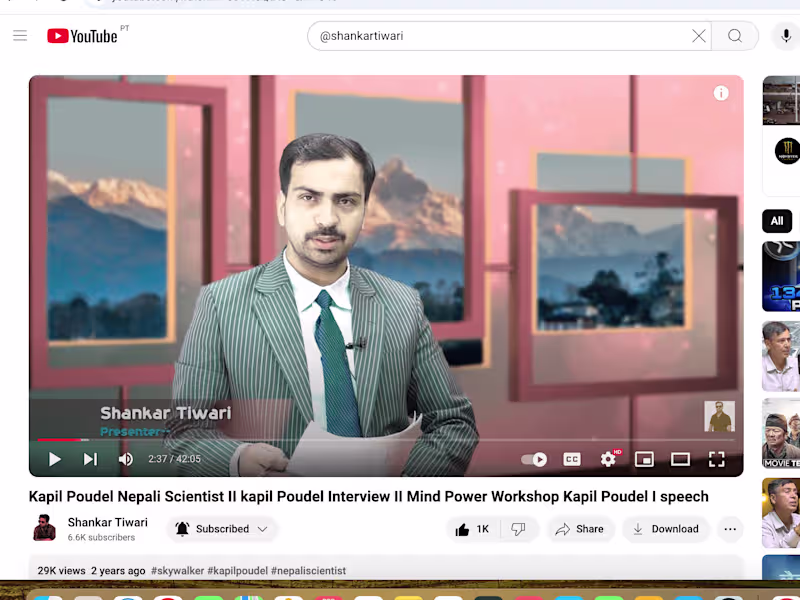
Task: Open more actions three-dot menu
Action: click(730, 529)
